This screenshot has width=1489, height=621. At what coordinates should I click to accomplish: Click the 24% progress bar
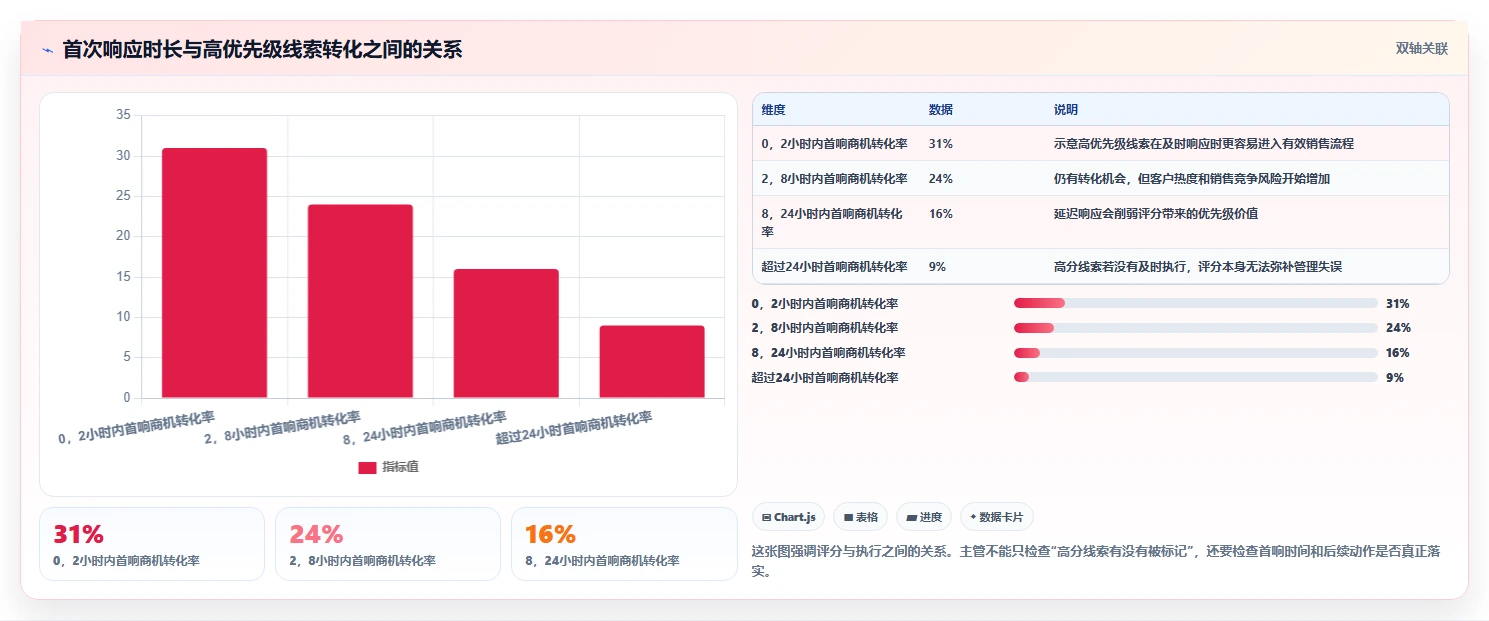coord(1196,328)
